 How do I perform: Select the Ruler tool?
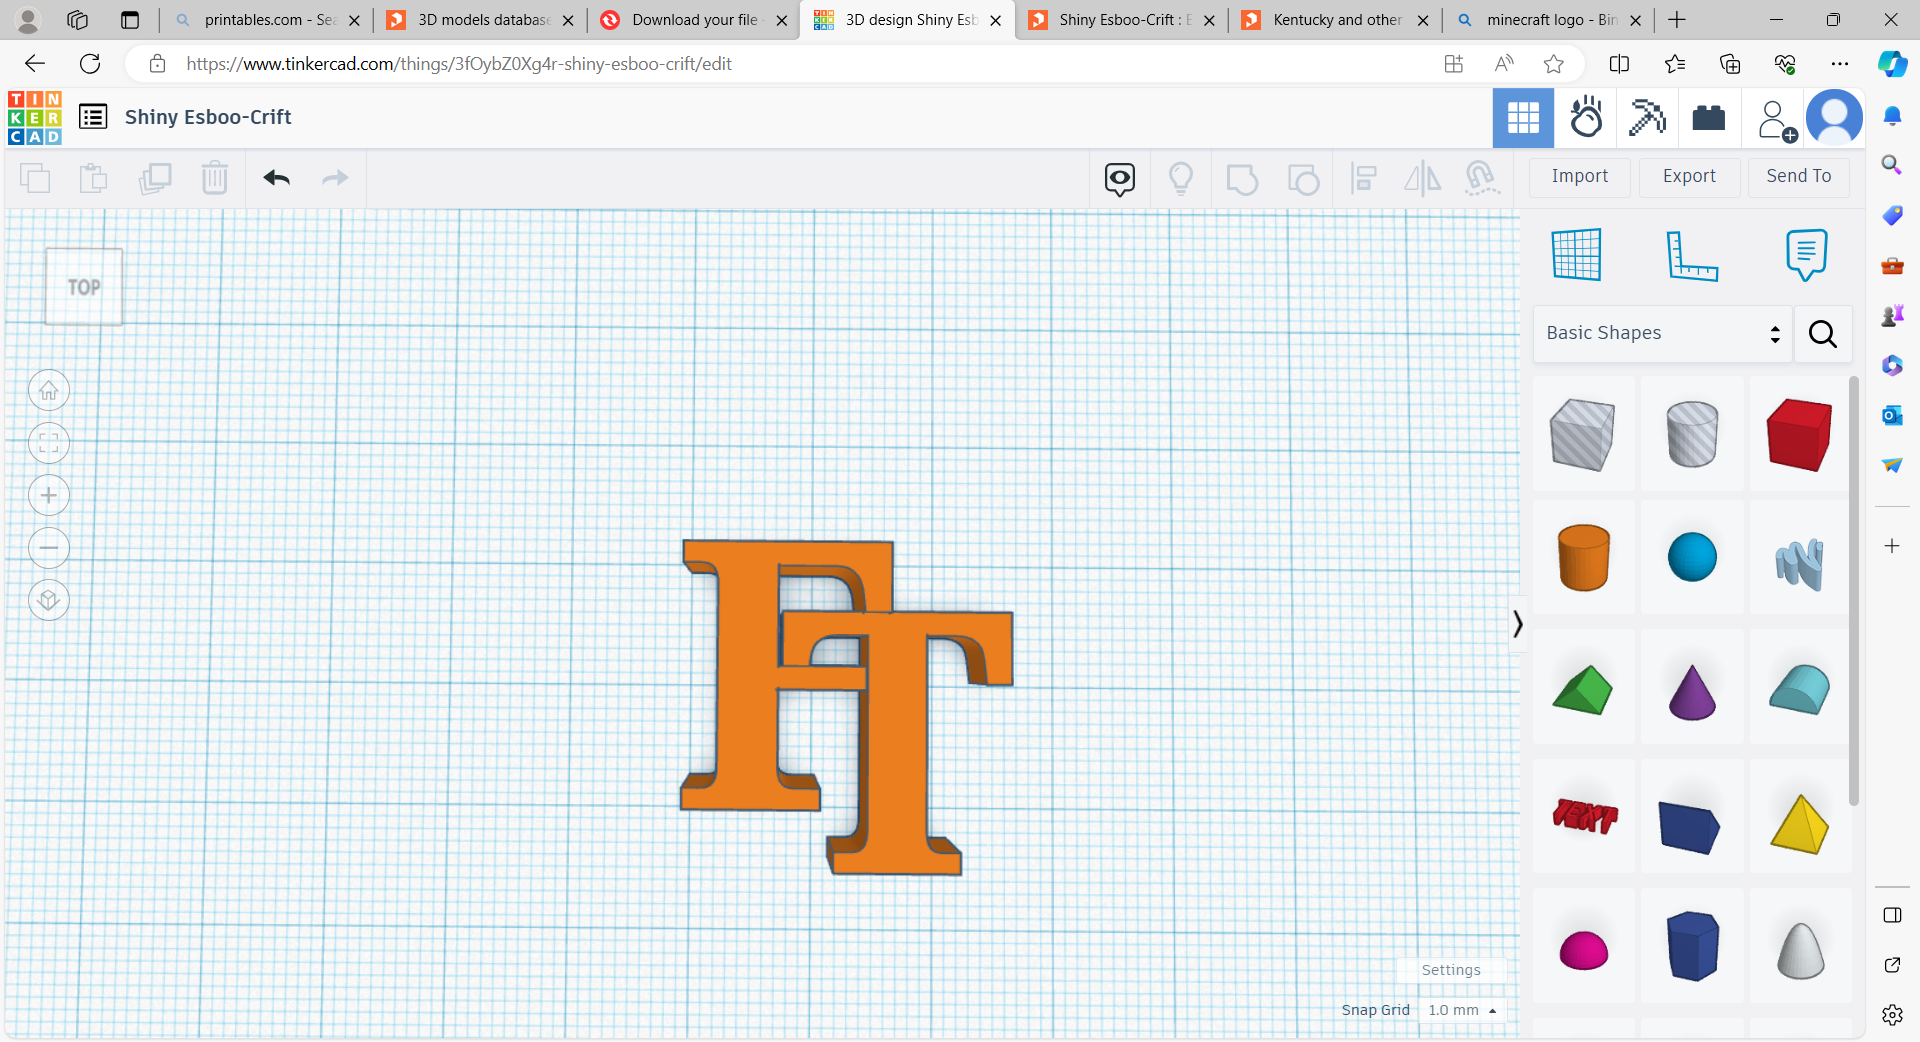coord(1692,254)
